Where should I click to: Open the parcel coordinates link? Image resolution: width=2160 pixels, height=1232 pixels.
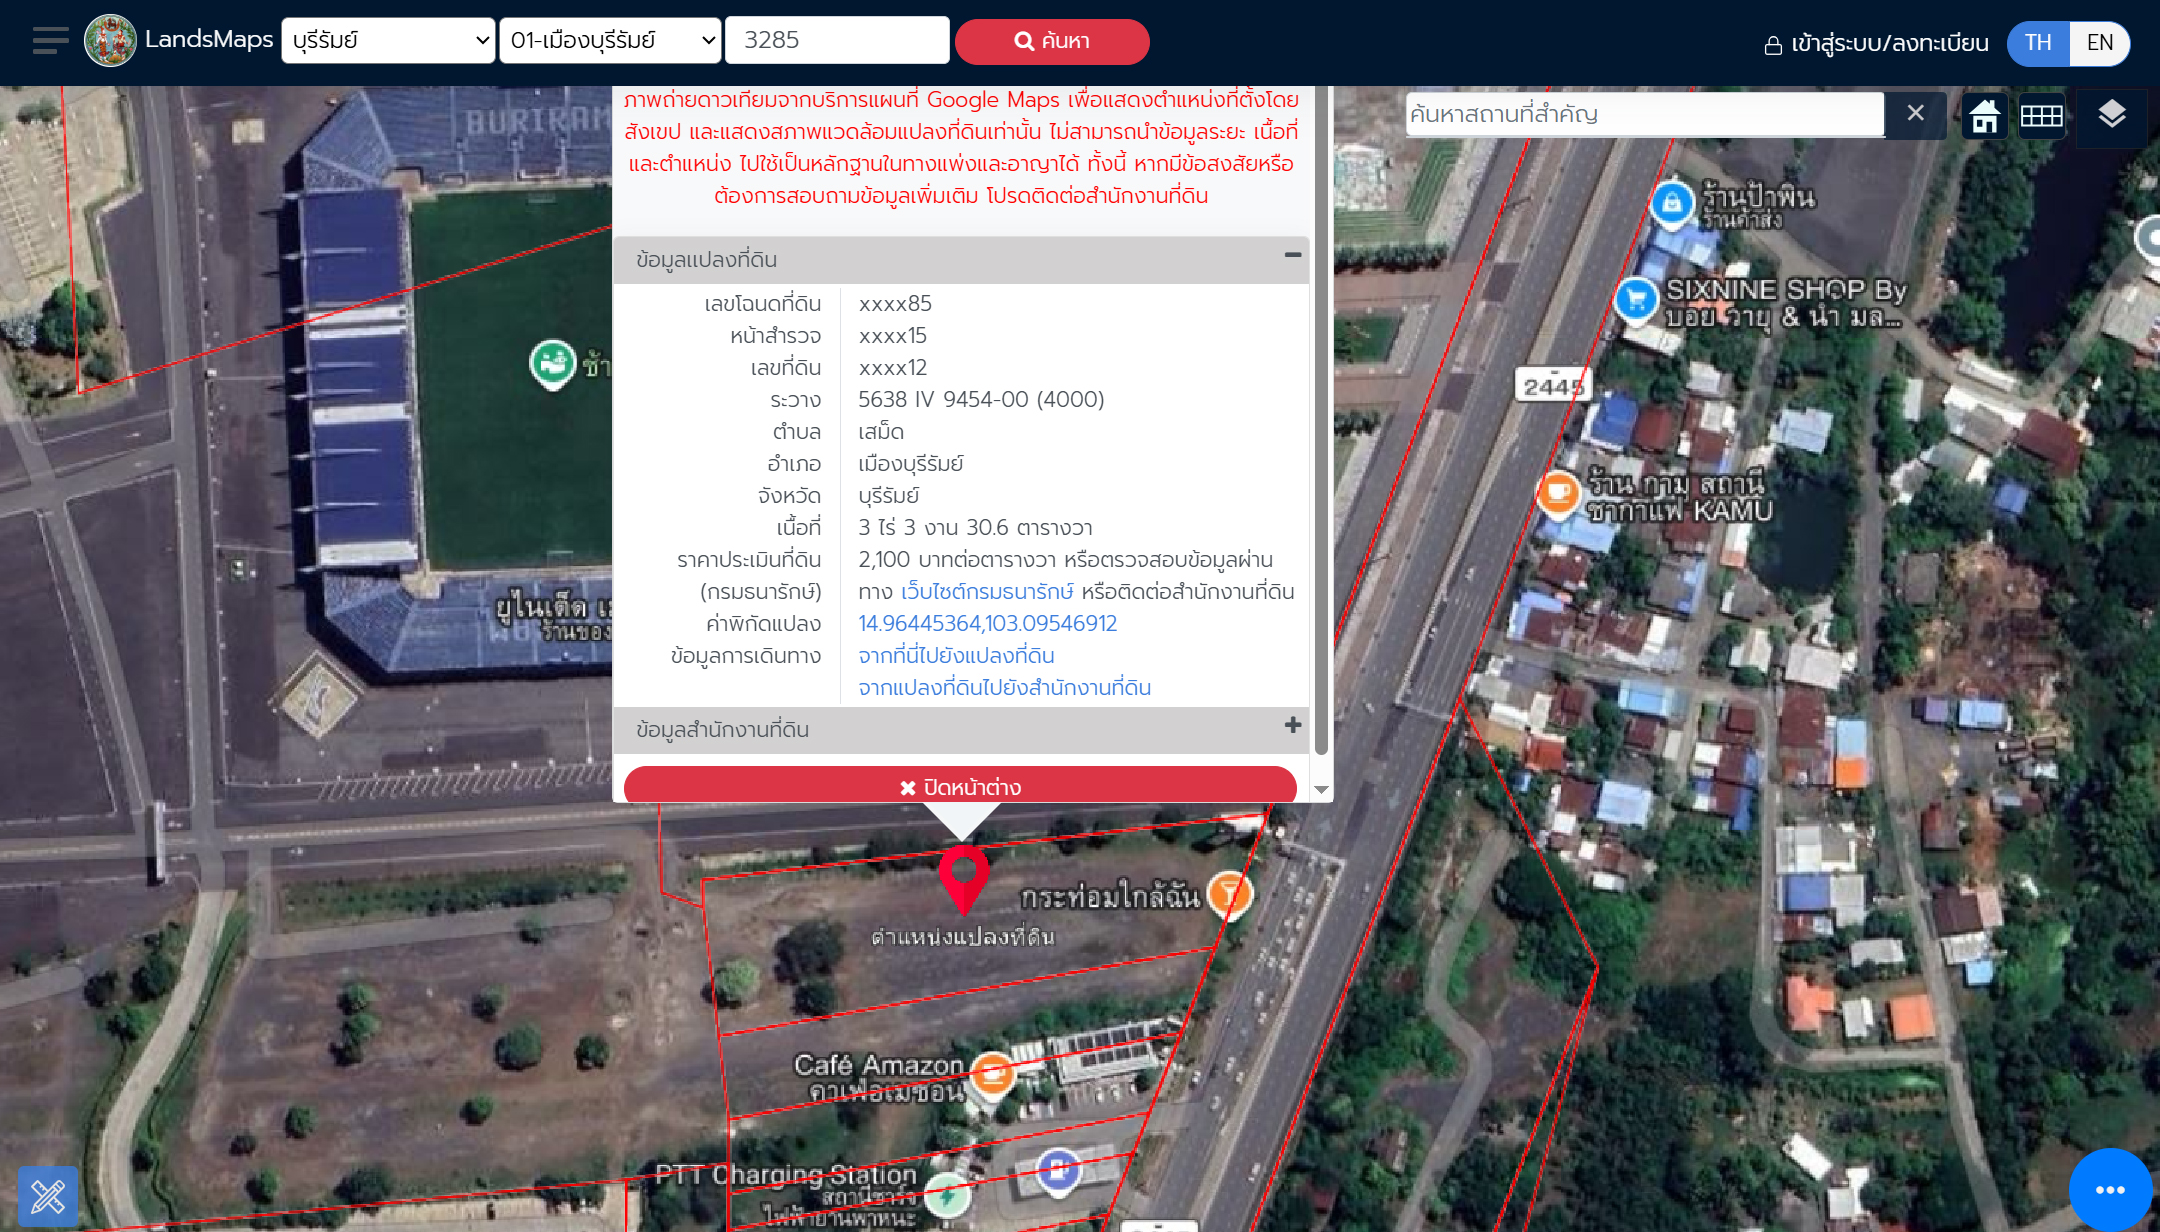987,624
